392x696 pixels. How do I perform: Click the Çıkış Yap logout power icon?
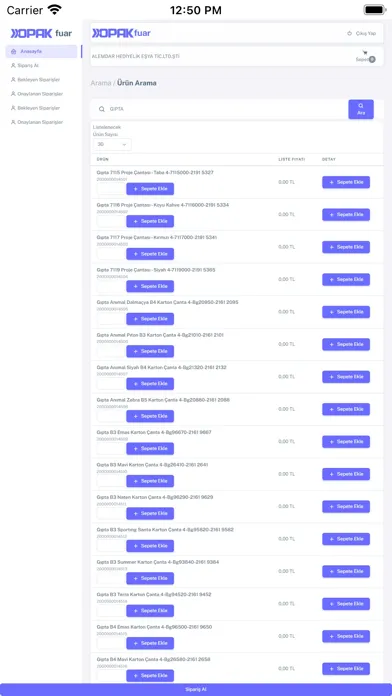pos(349,33)
